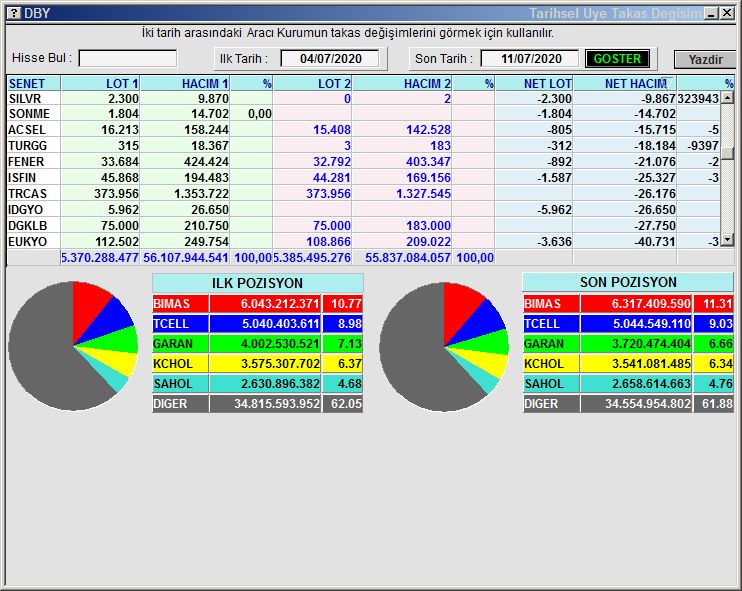Minimize the DBY window
Image resolution: width=742 pixels, height=591 pixels.
coord(711,13)
